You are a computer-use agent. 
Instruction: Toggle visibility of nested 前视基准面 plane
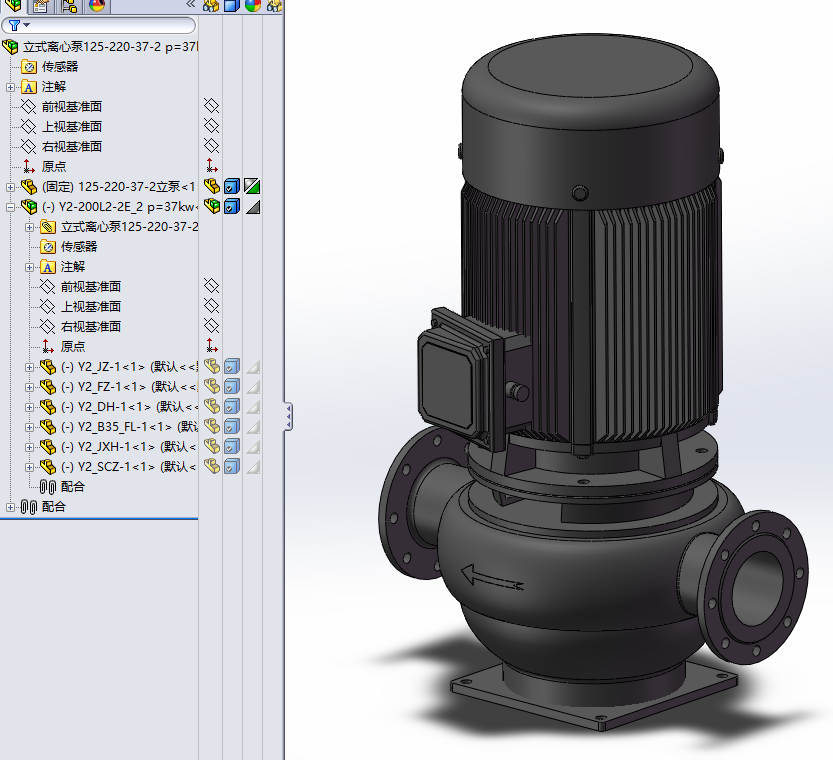pos(211,286)
